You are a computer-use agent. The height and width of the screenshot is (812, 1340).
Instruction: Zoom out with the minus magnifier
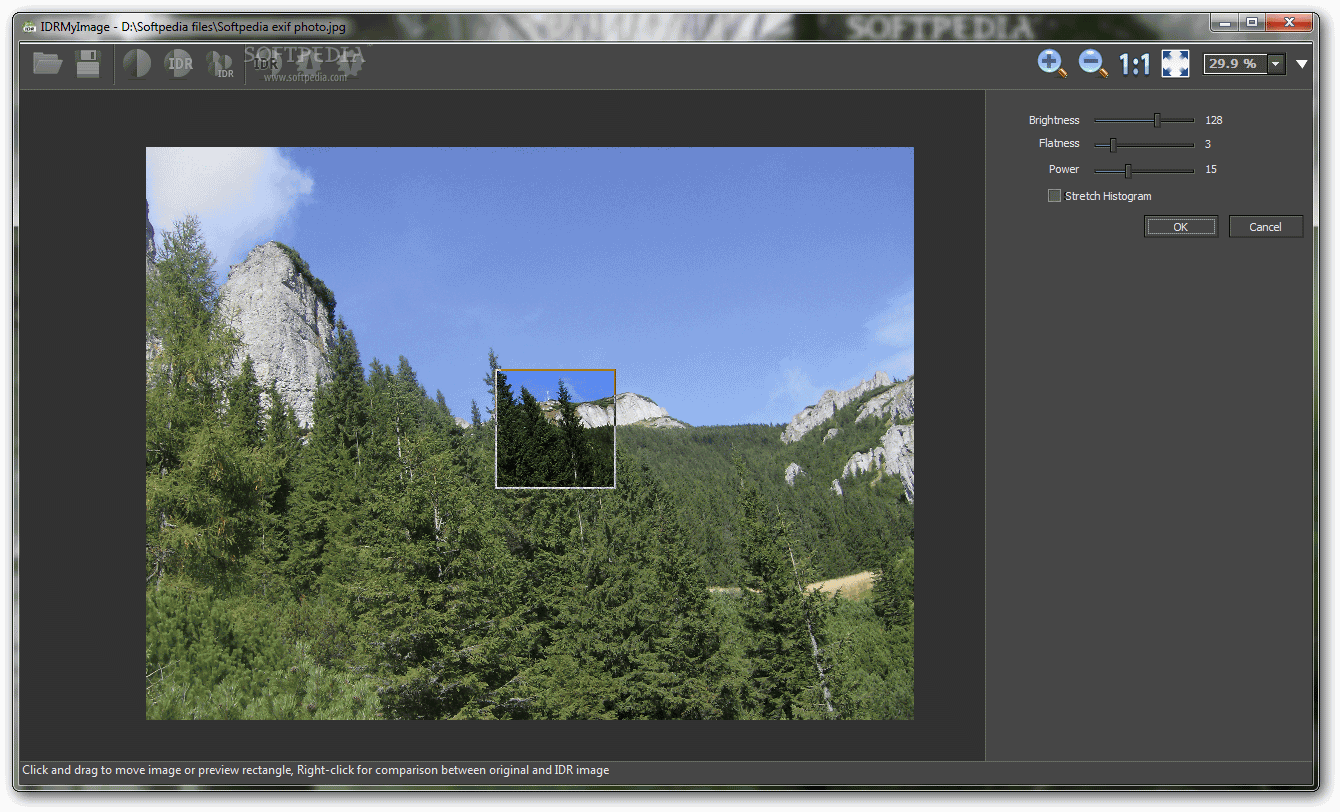(x=1092, y=64)
